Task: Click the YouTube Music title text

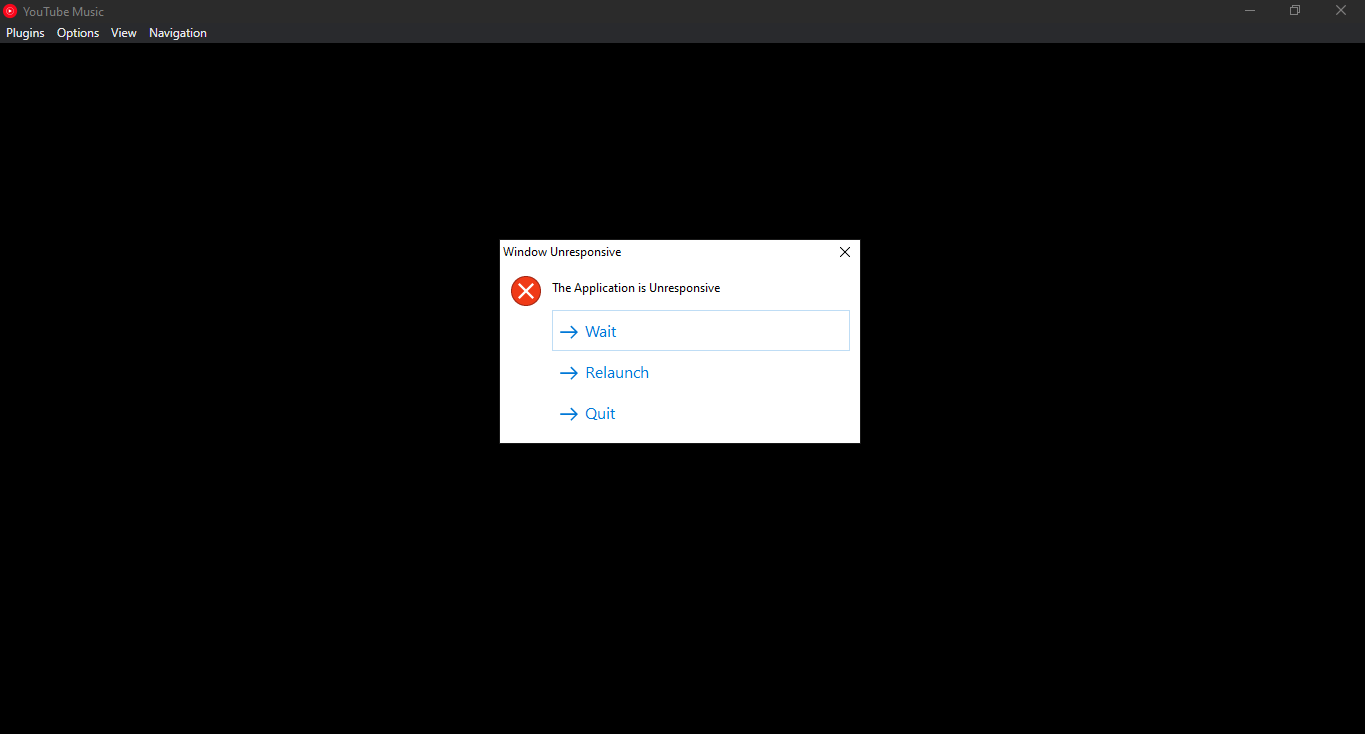Action: 64,11
